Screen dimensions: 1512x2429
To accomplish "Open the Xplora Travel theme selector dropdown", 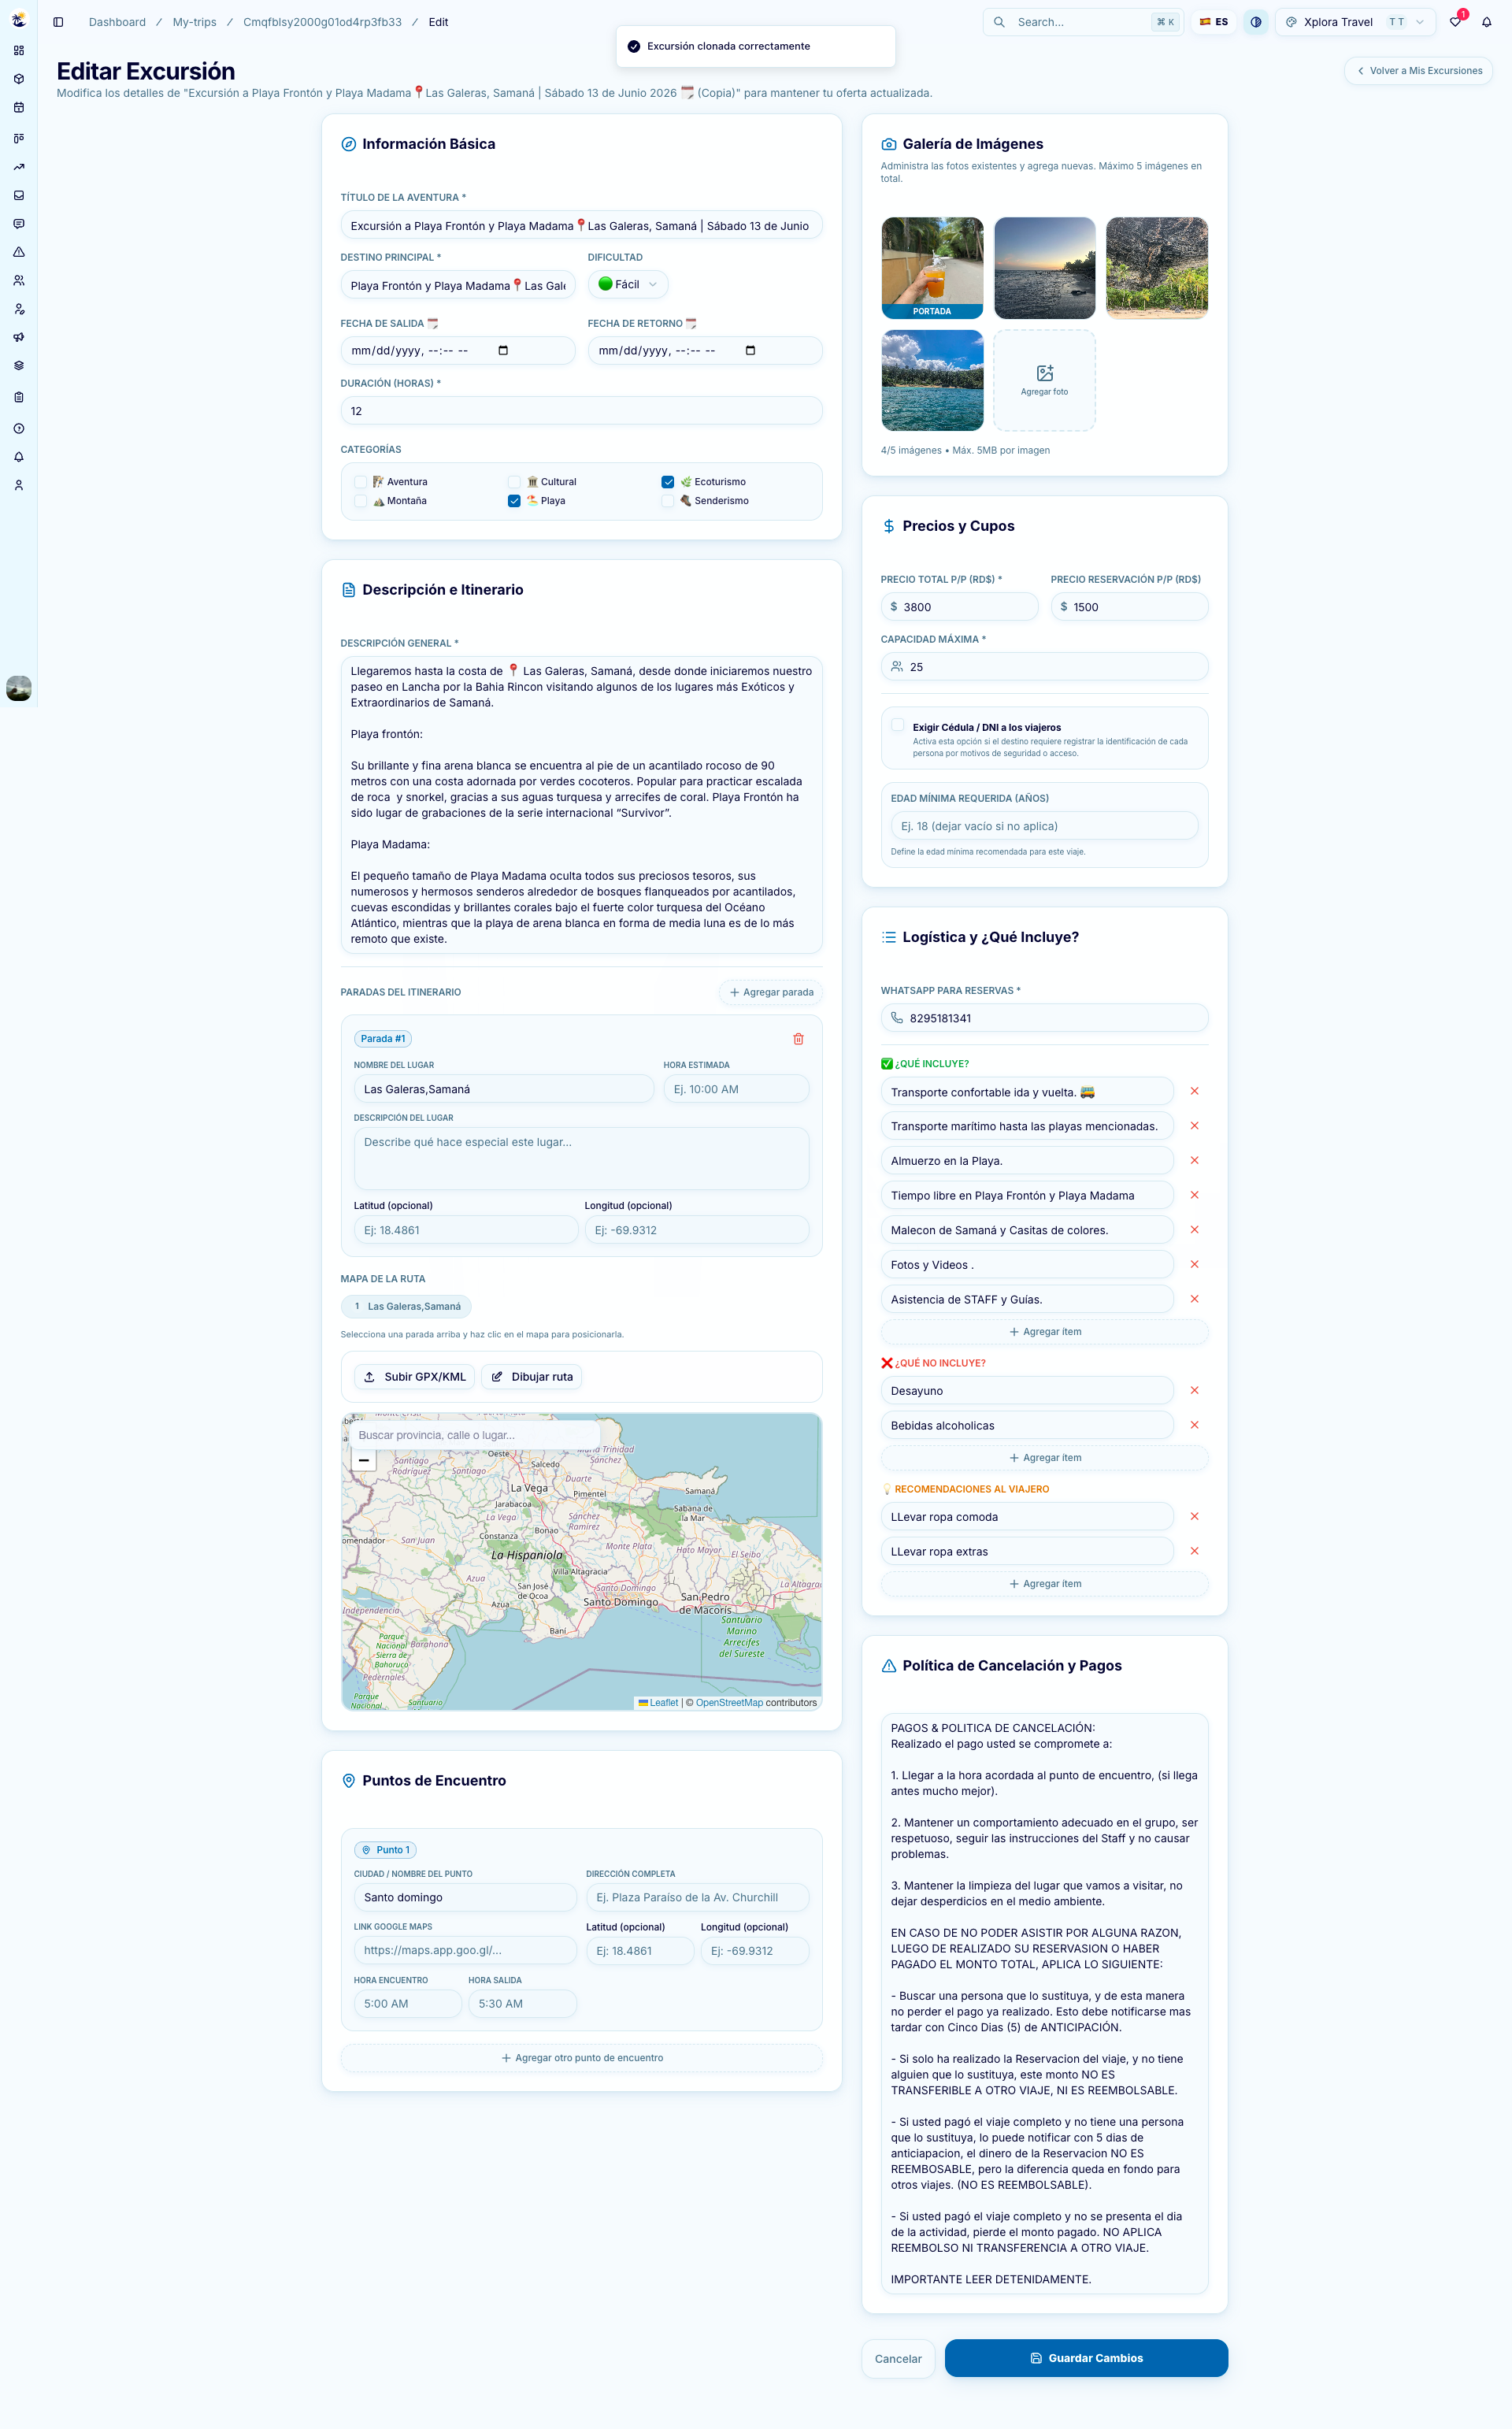I will tap(1355, 22).
